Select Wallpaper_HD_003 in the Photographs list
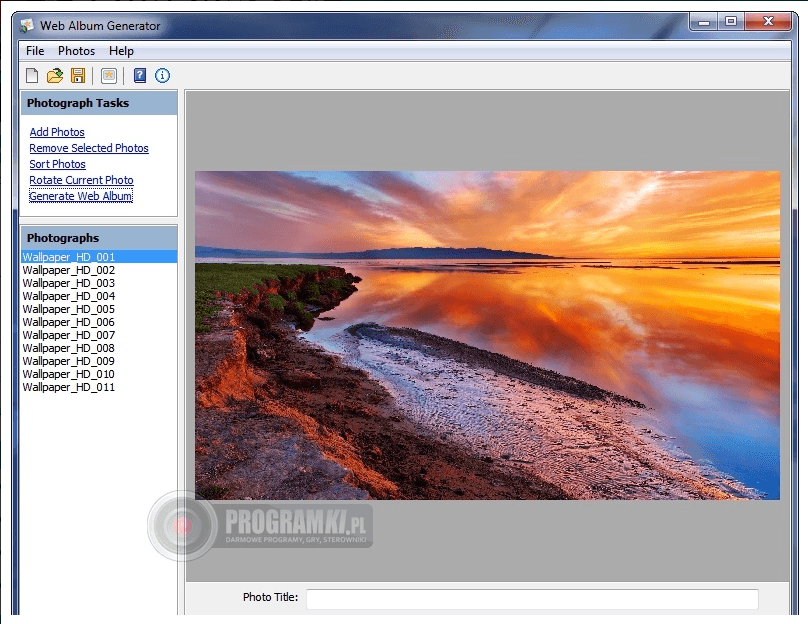808x624 pixels. (98, 283)
